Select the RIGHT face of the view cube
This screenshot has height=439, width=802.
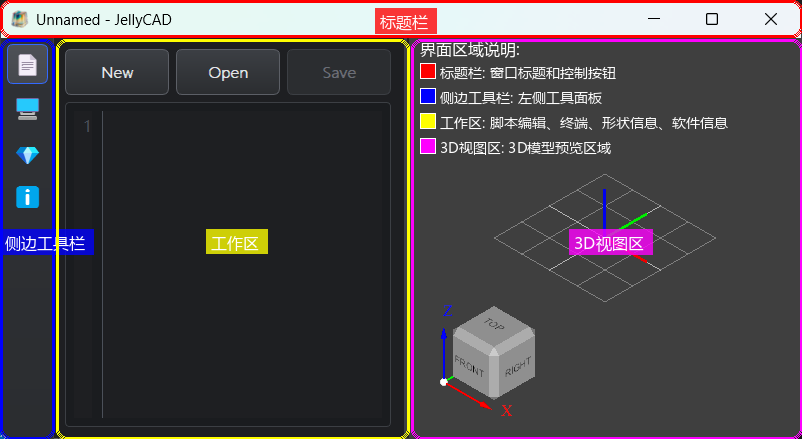pyautogui.click(x=517, y=367)
